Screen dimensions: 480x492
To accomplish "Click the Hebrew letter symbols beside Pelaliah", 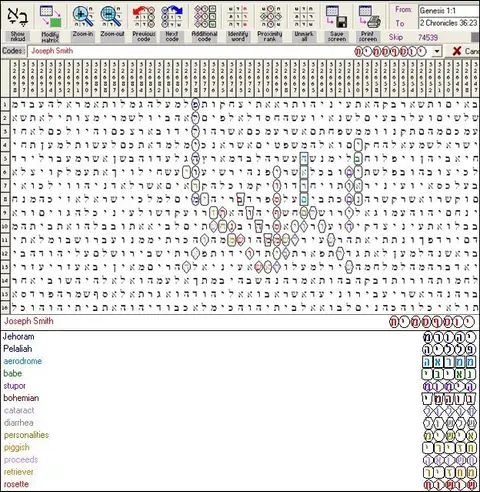I will [x=449, y=350].
